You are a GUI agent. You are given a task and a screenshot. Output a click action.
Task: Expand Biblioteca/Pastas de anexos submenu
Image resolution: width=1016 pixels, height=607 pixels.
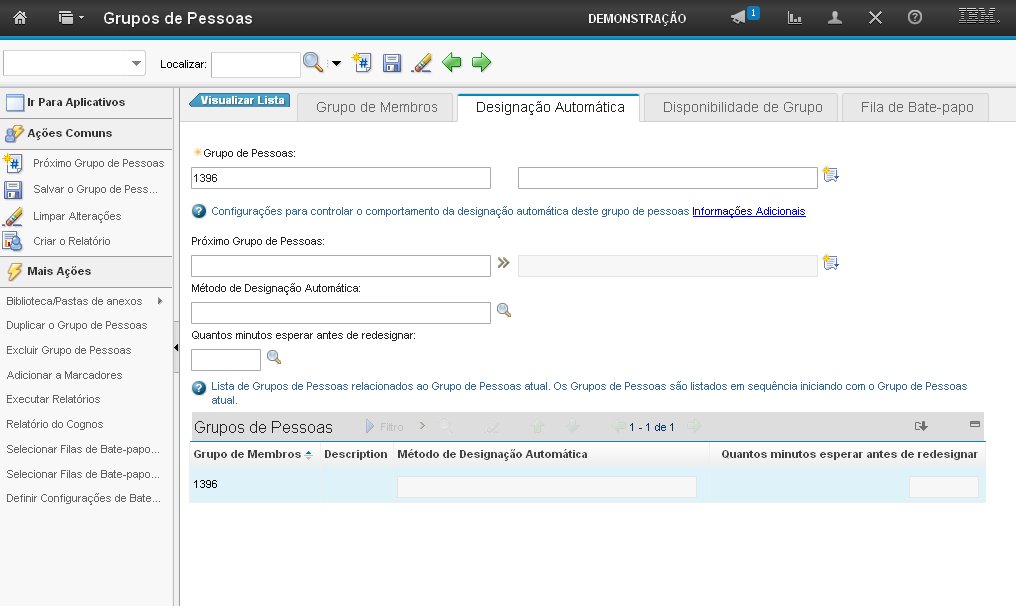(x=160, y=301)
